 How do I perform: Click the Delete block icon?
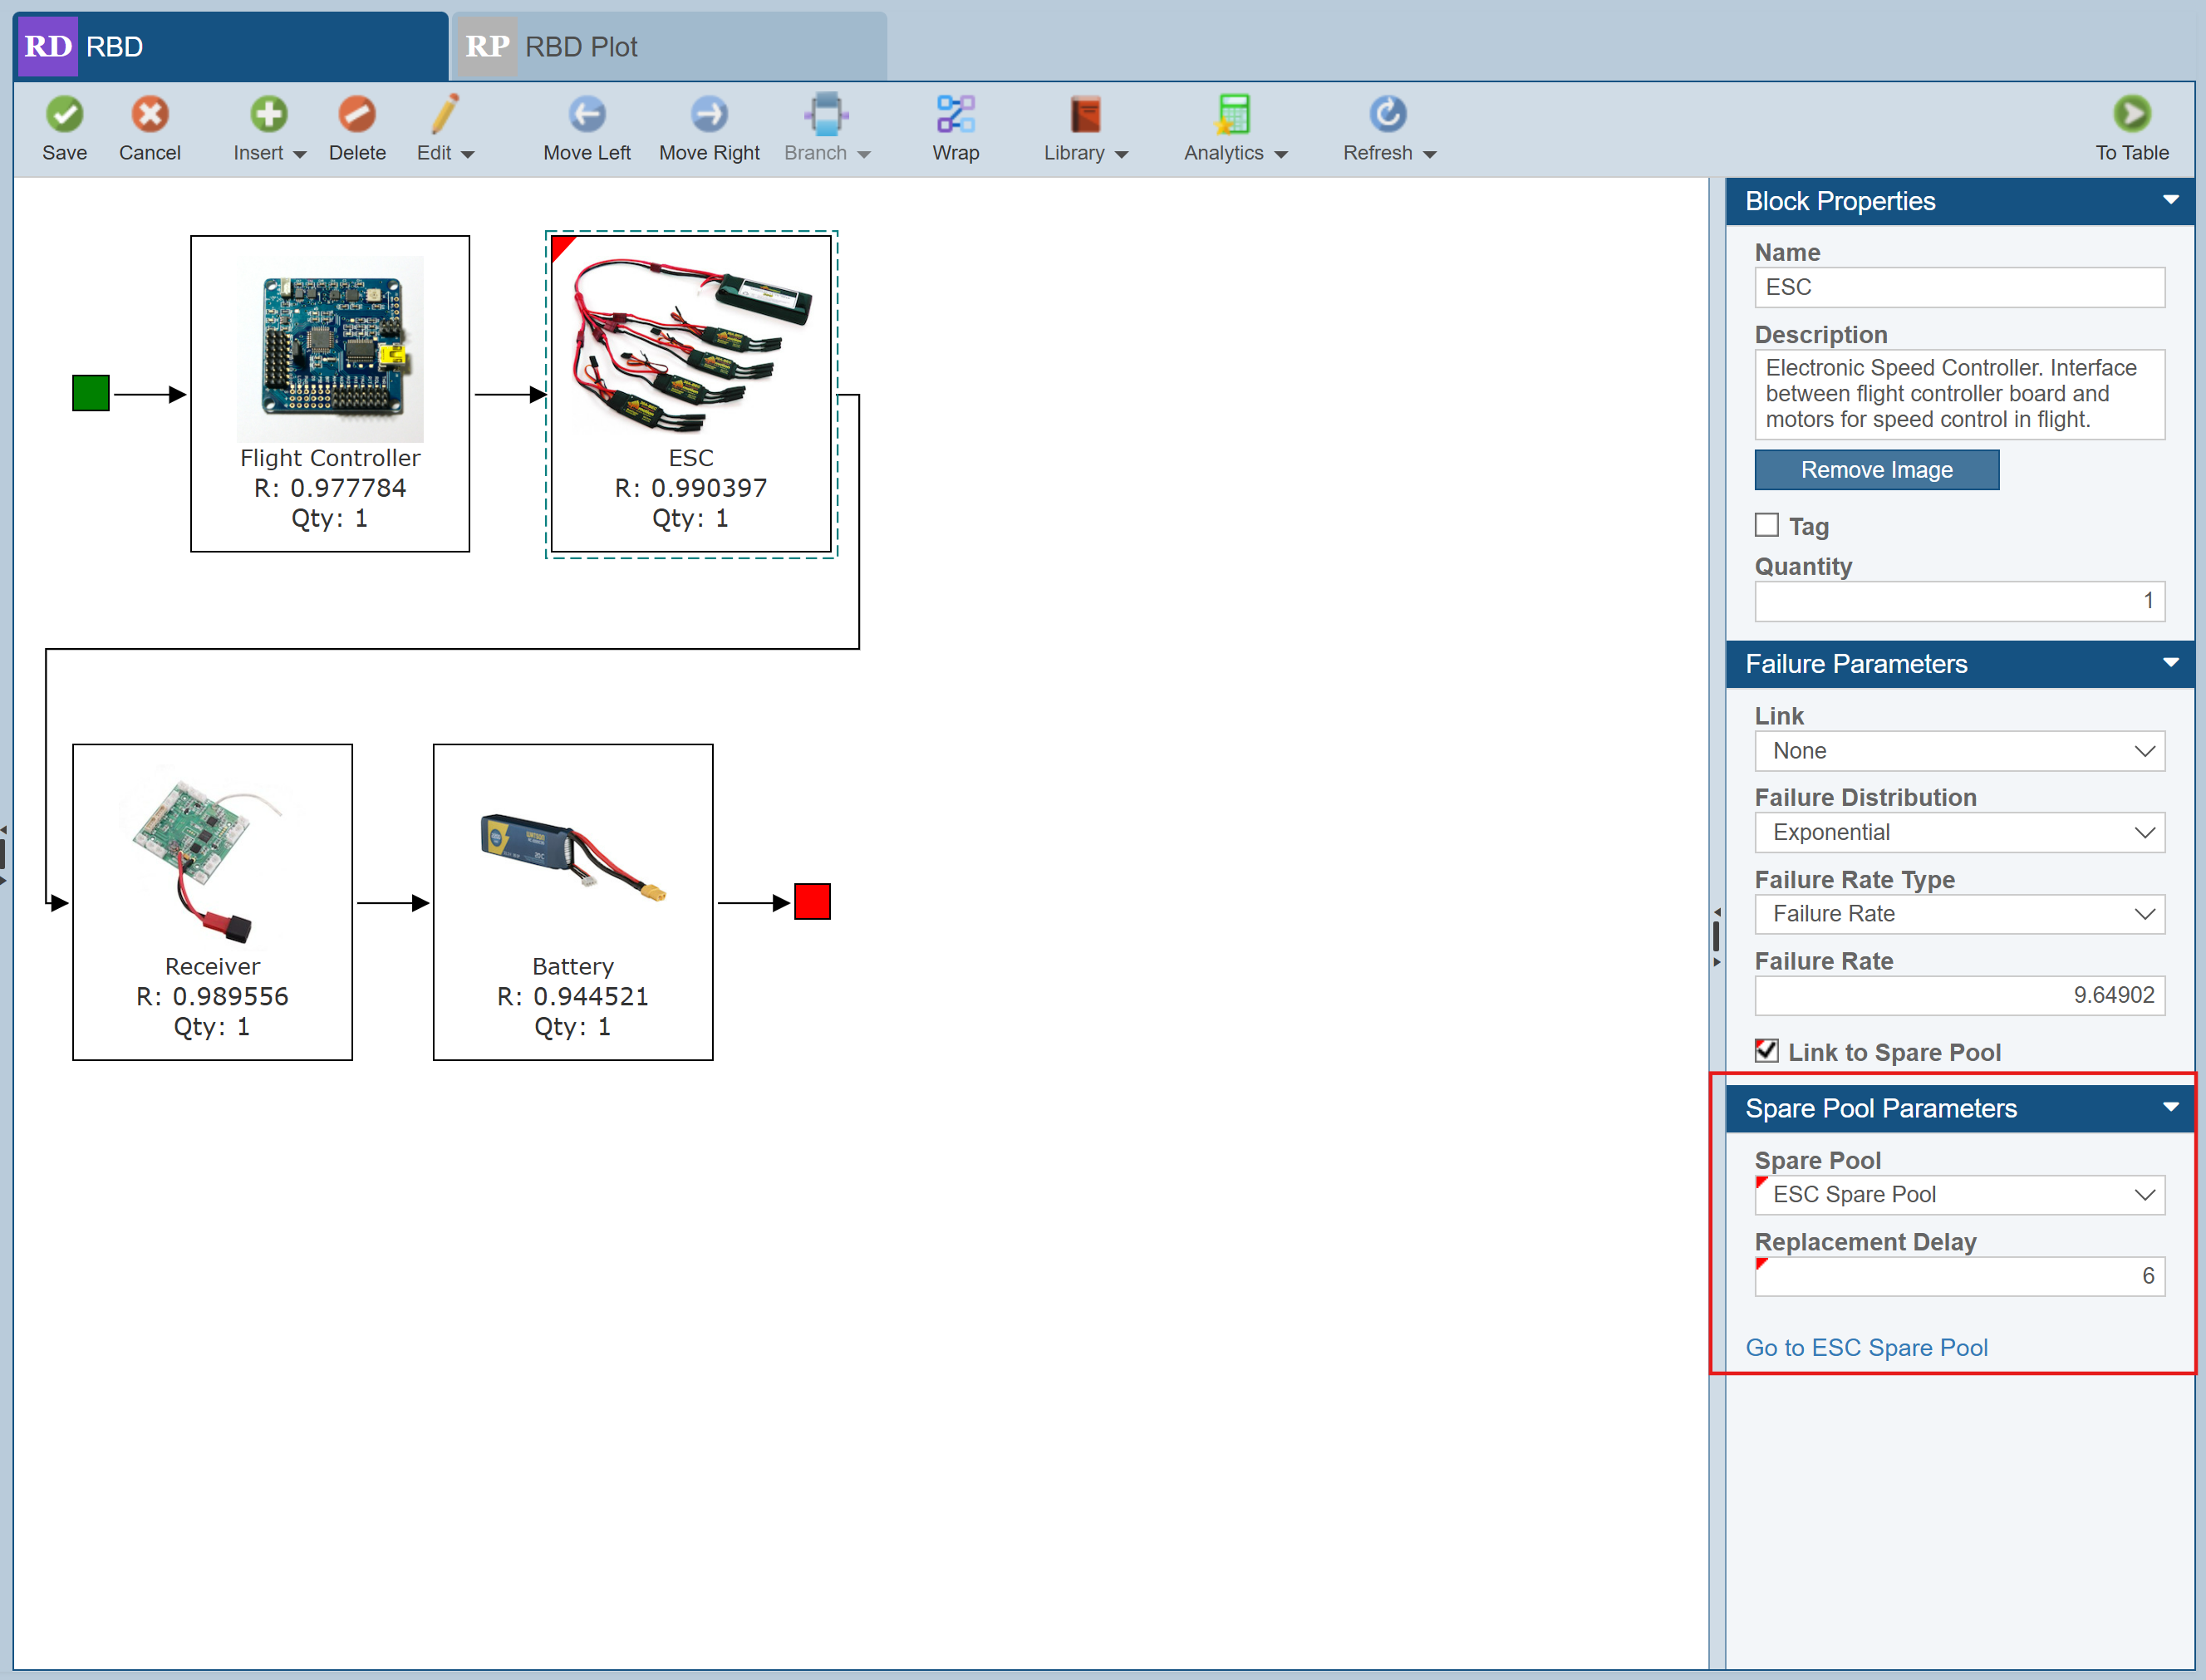(357, 114)
